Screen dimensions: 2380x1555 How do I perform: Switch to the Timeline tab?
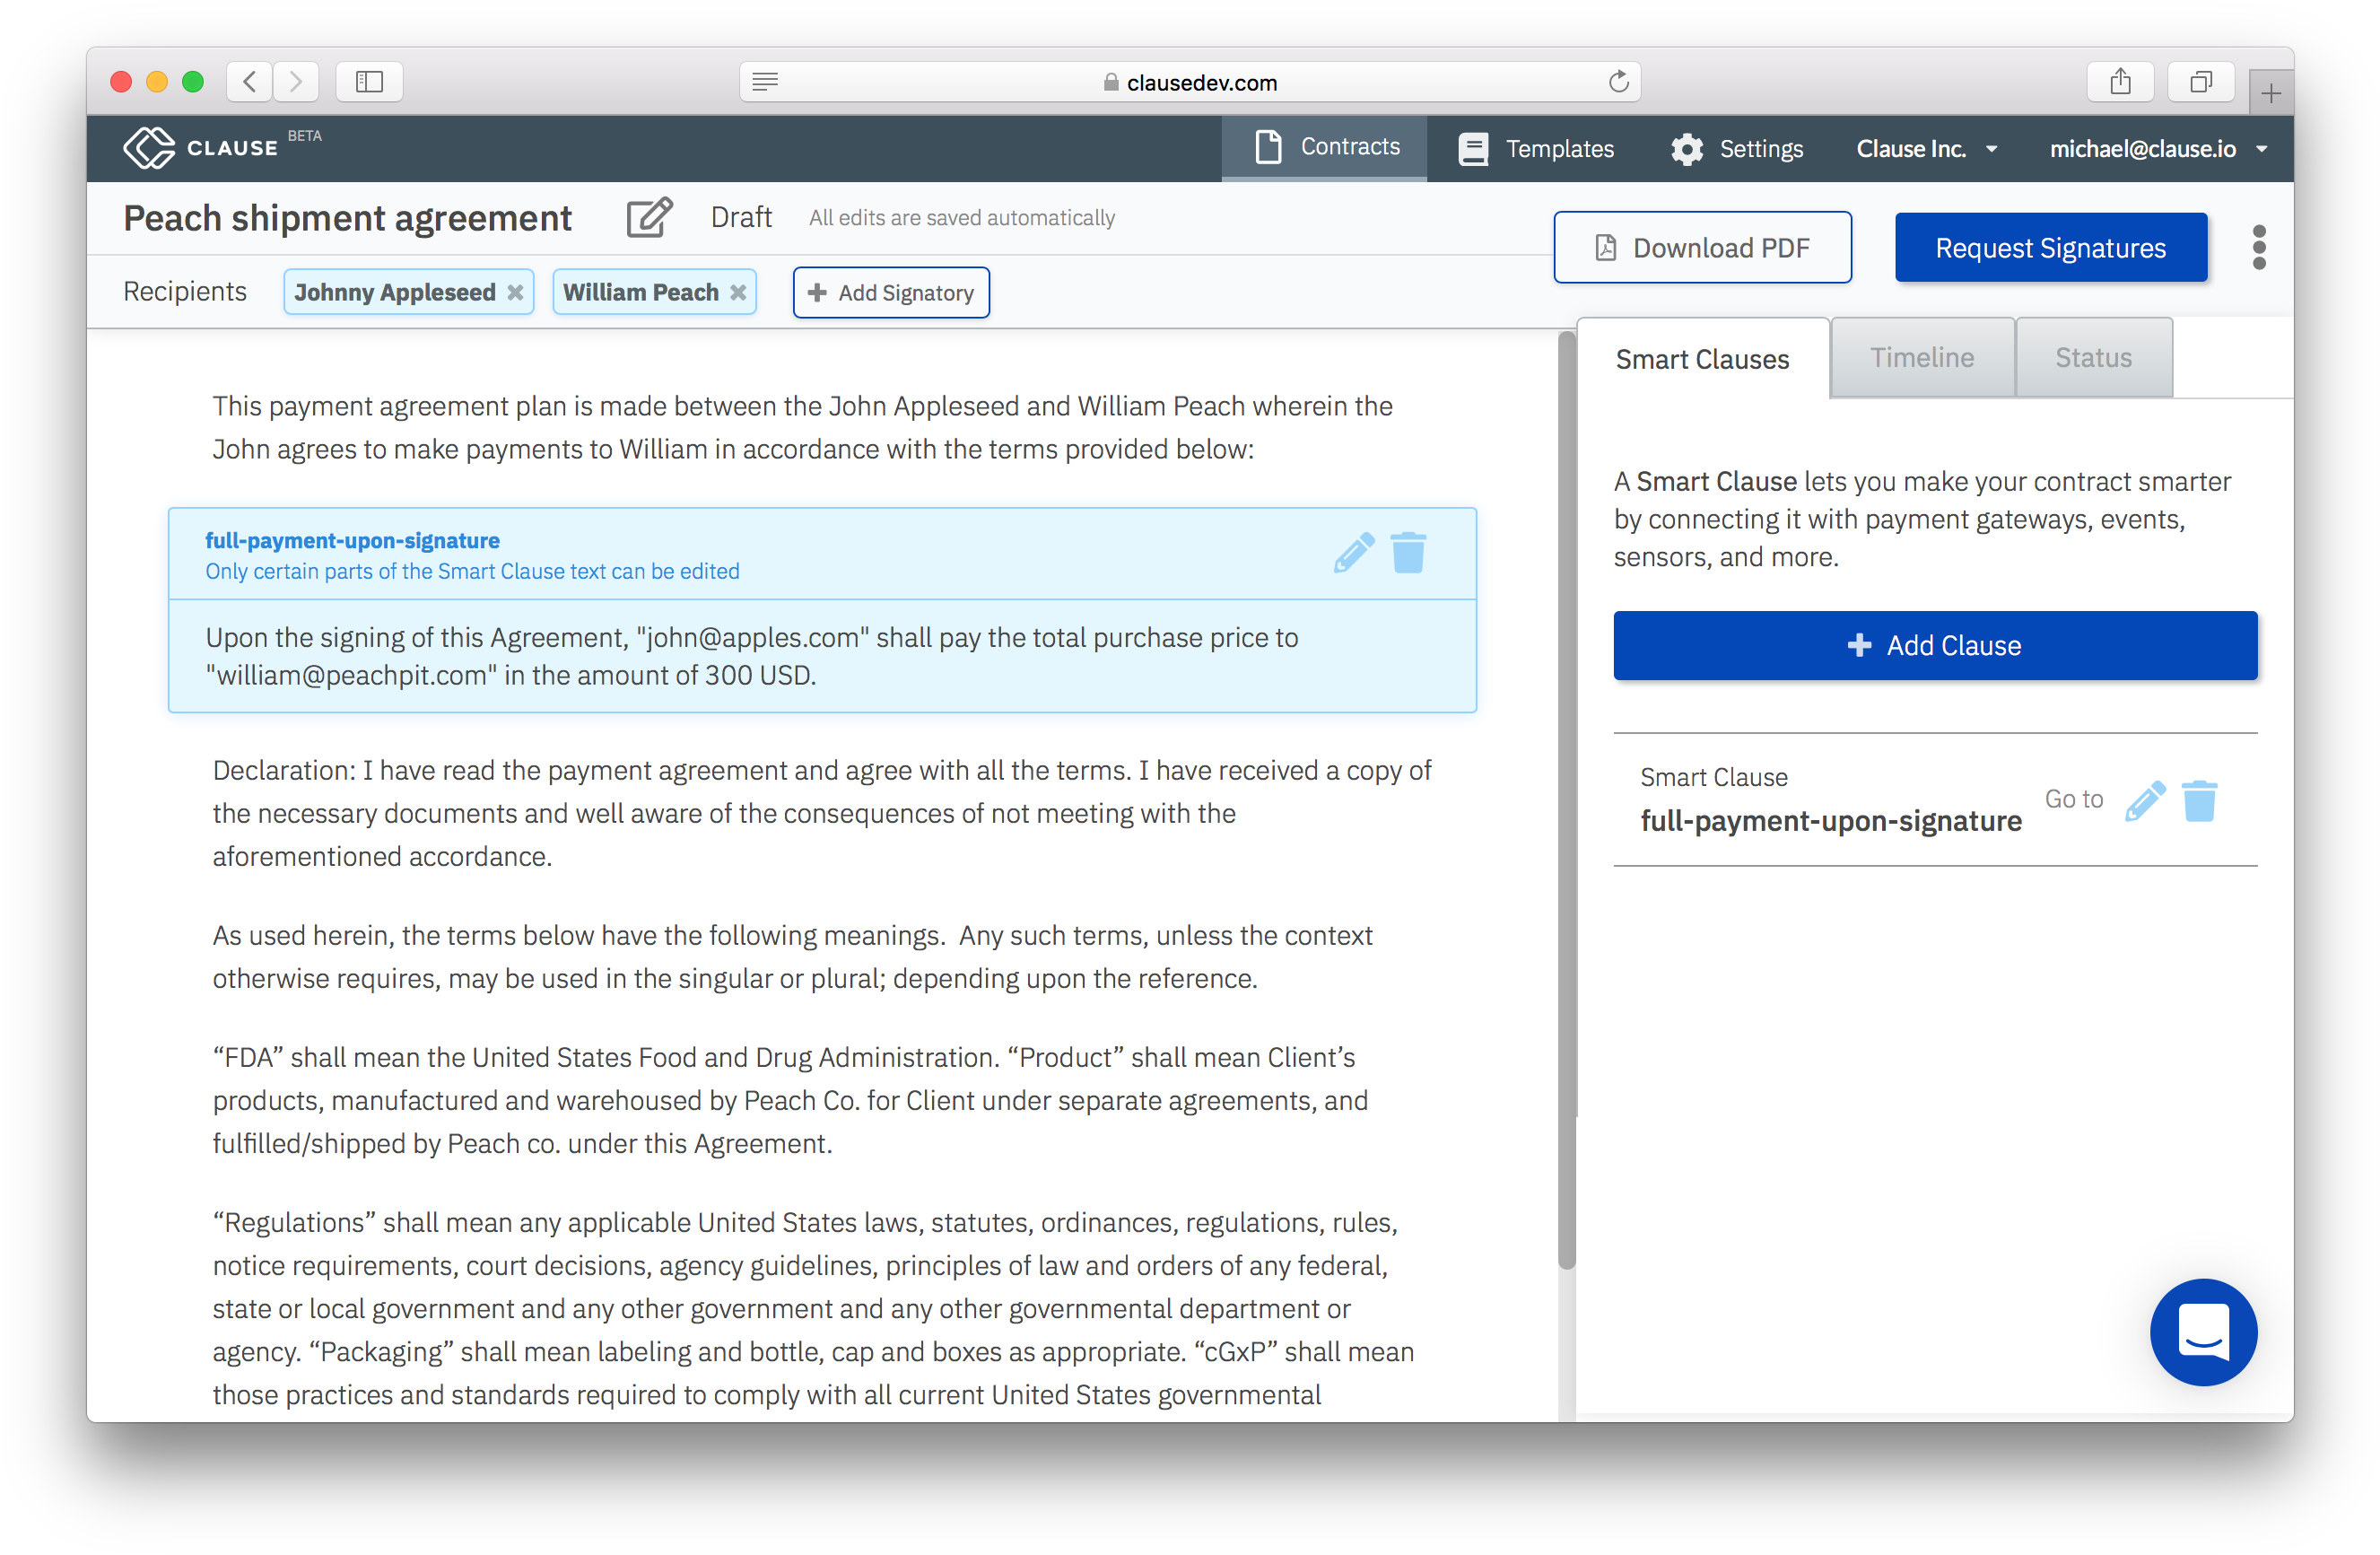pos(1922,357)
